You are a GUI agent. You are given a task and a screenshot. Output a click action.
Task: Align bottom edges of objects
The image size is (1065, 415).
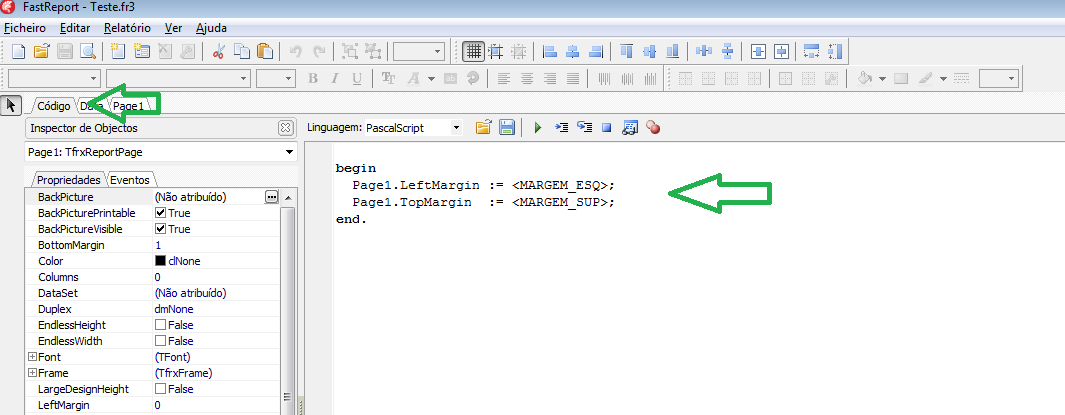coord(672,52)
